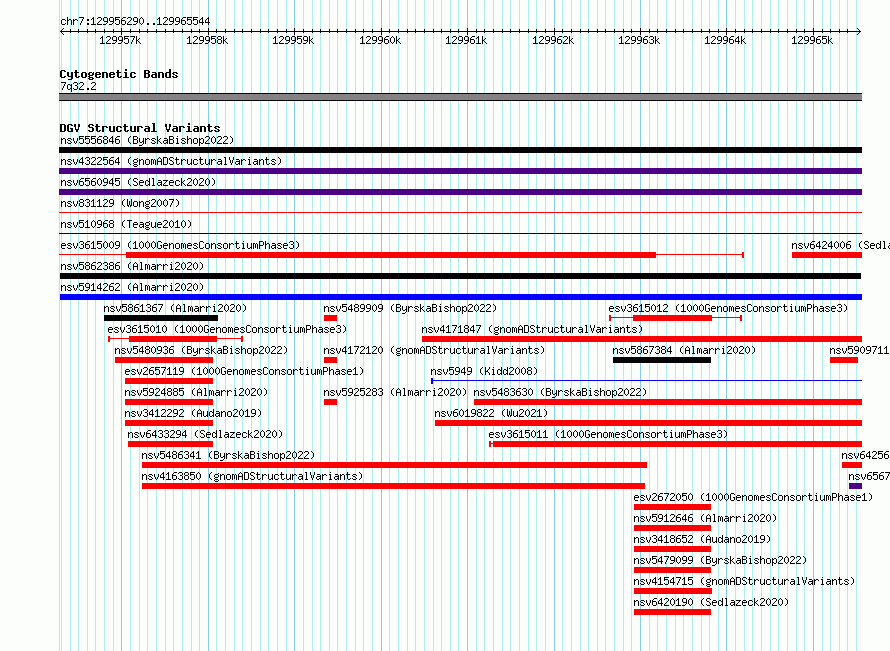Click the DGV Structural Variants track title
890x651 pixels.
point(140,128)
